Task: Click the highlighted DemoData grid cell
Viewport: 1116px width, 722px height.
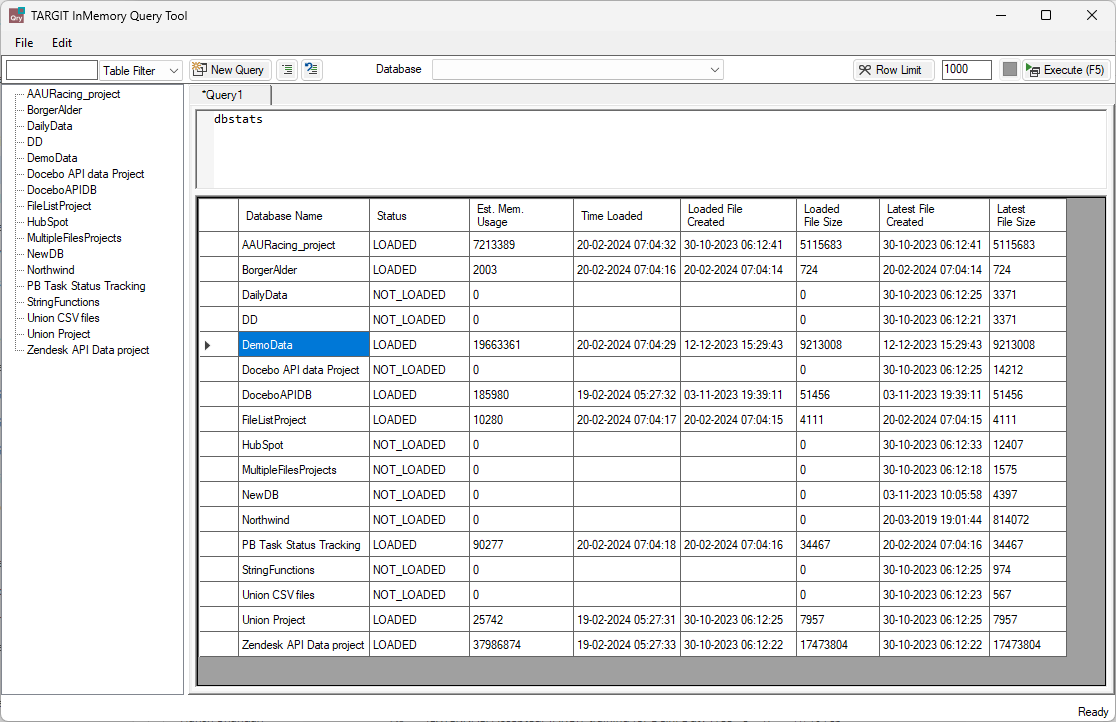Action: 304,345
